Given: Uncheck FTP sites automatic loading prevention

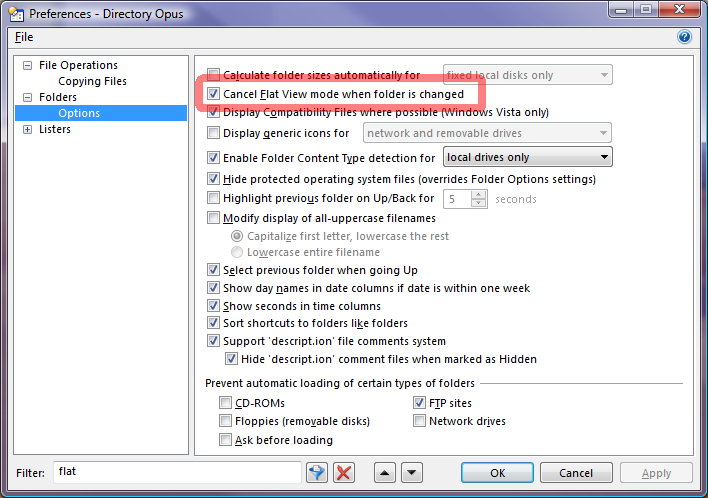Looking at the screenshot, I should click(421, 403).
